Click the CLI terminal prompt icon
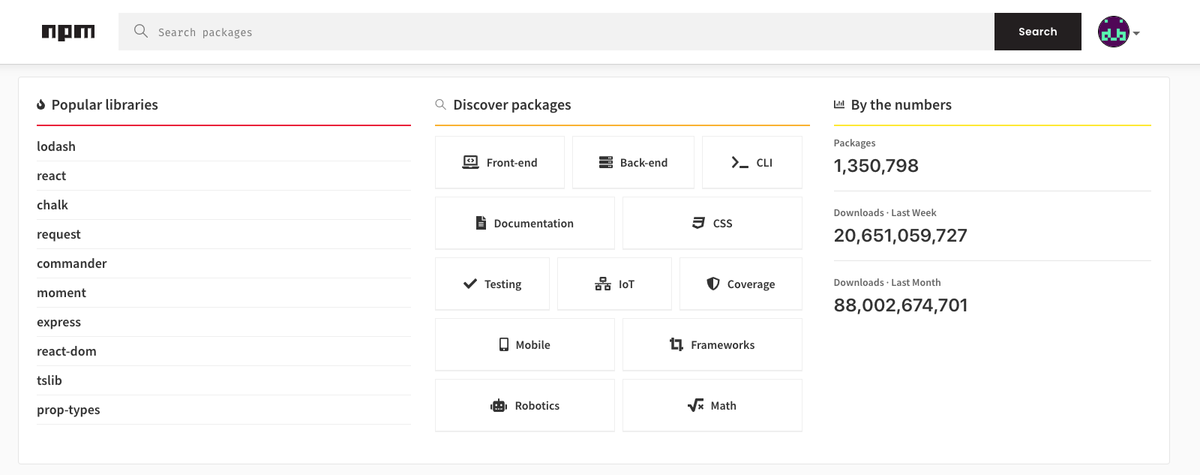This screenshot has height=475, width=1200. pyautogui.click(x=740, y=162)
